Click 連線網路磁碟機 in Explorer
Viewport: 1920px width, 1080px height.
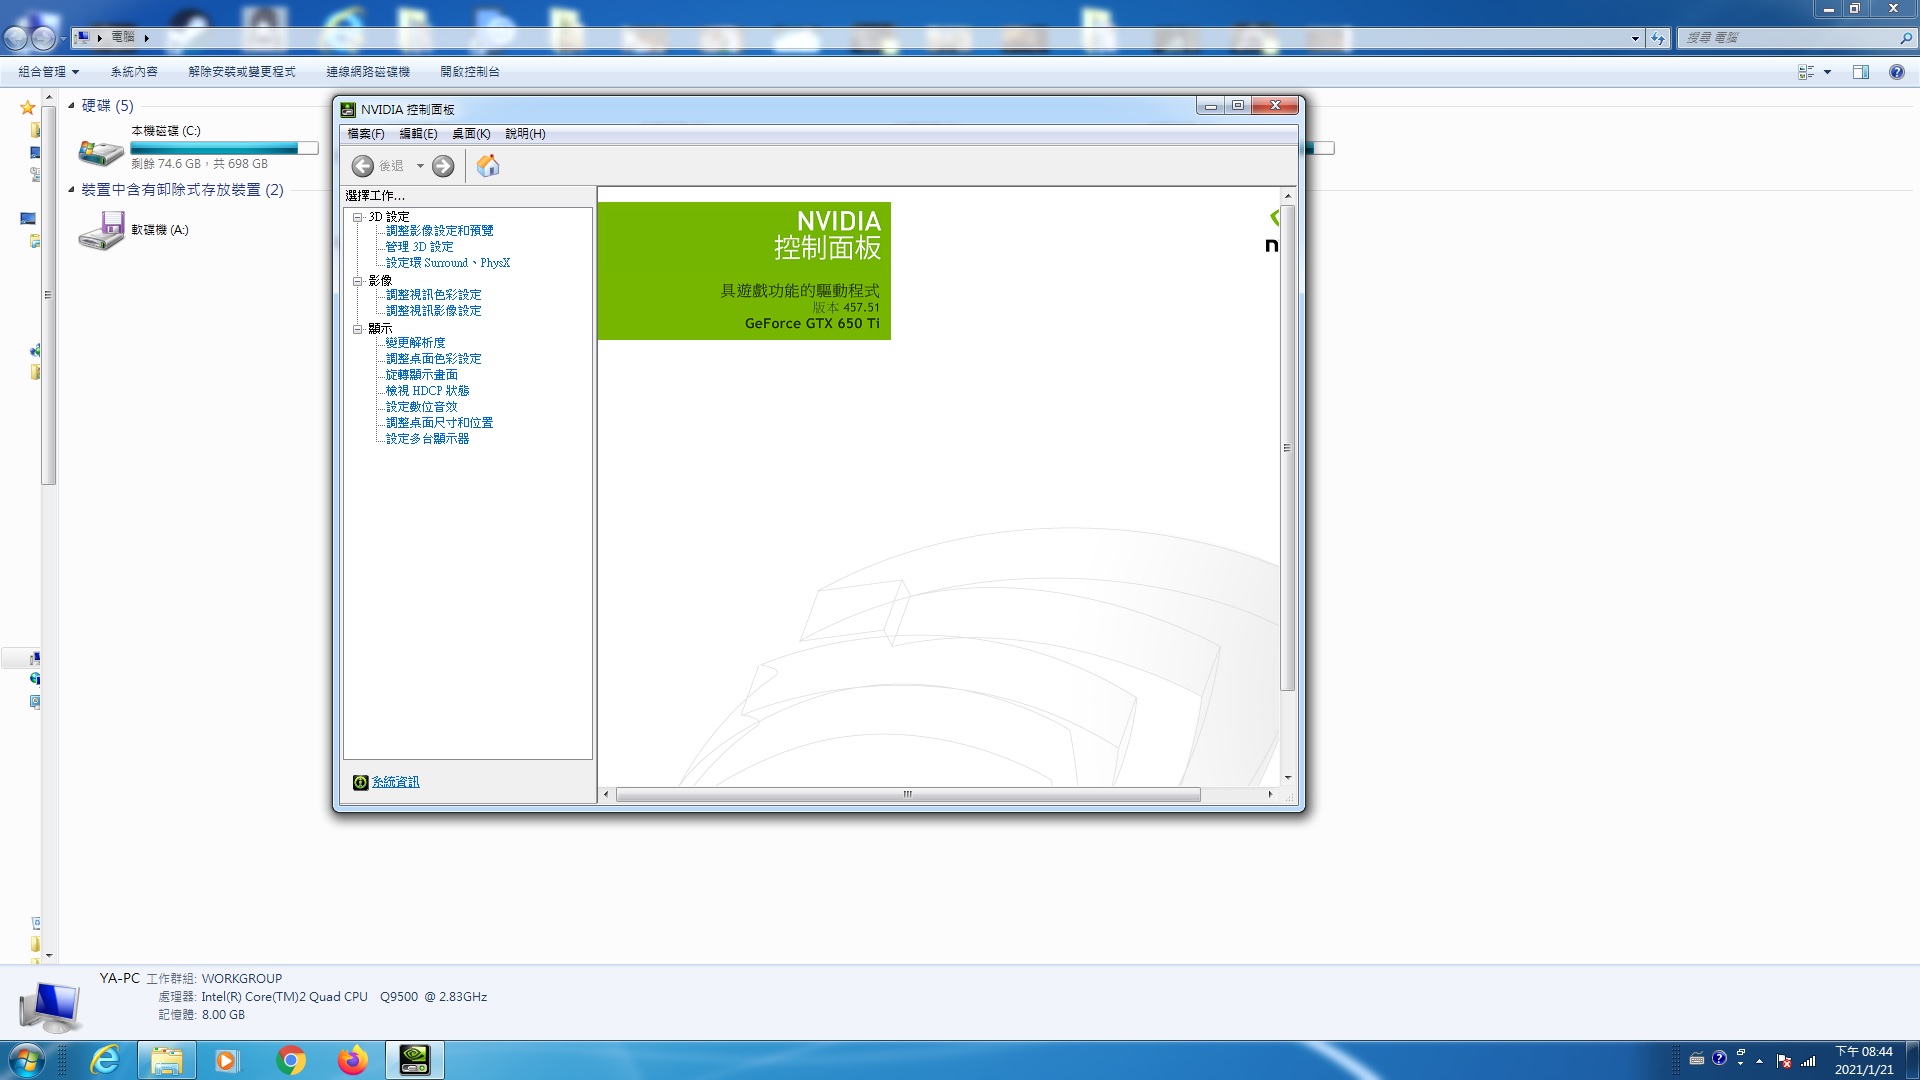point(368,72)
